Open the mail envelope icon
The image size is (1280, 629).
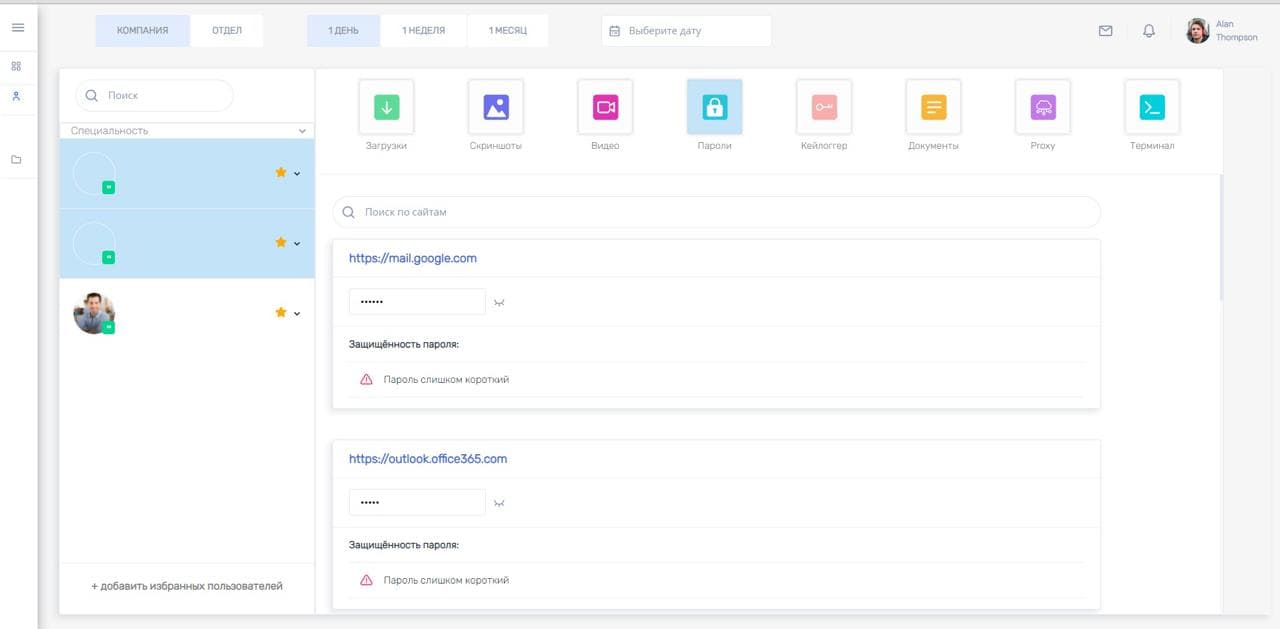click(x=1105, y=31)
